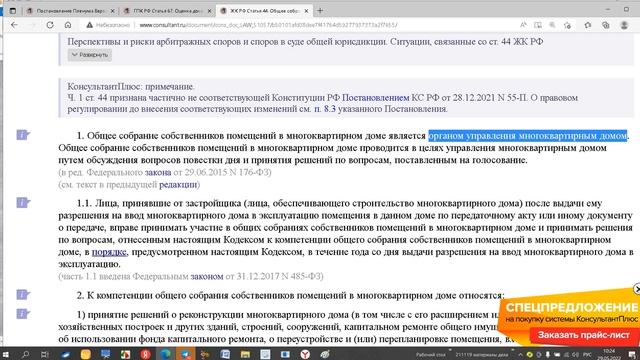Add this page to favorites
Image resolution: width=640 pixels, height=360 pixels.
pyautogui.click(x=567, y=25)
